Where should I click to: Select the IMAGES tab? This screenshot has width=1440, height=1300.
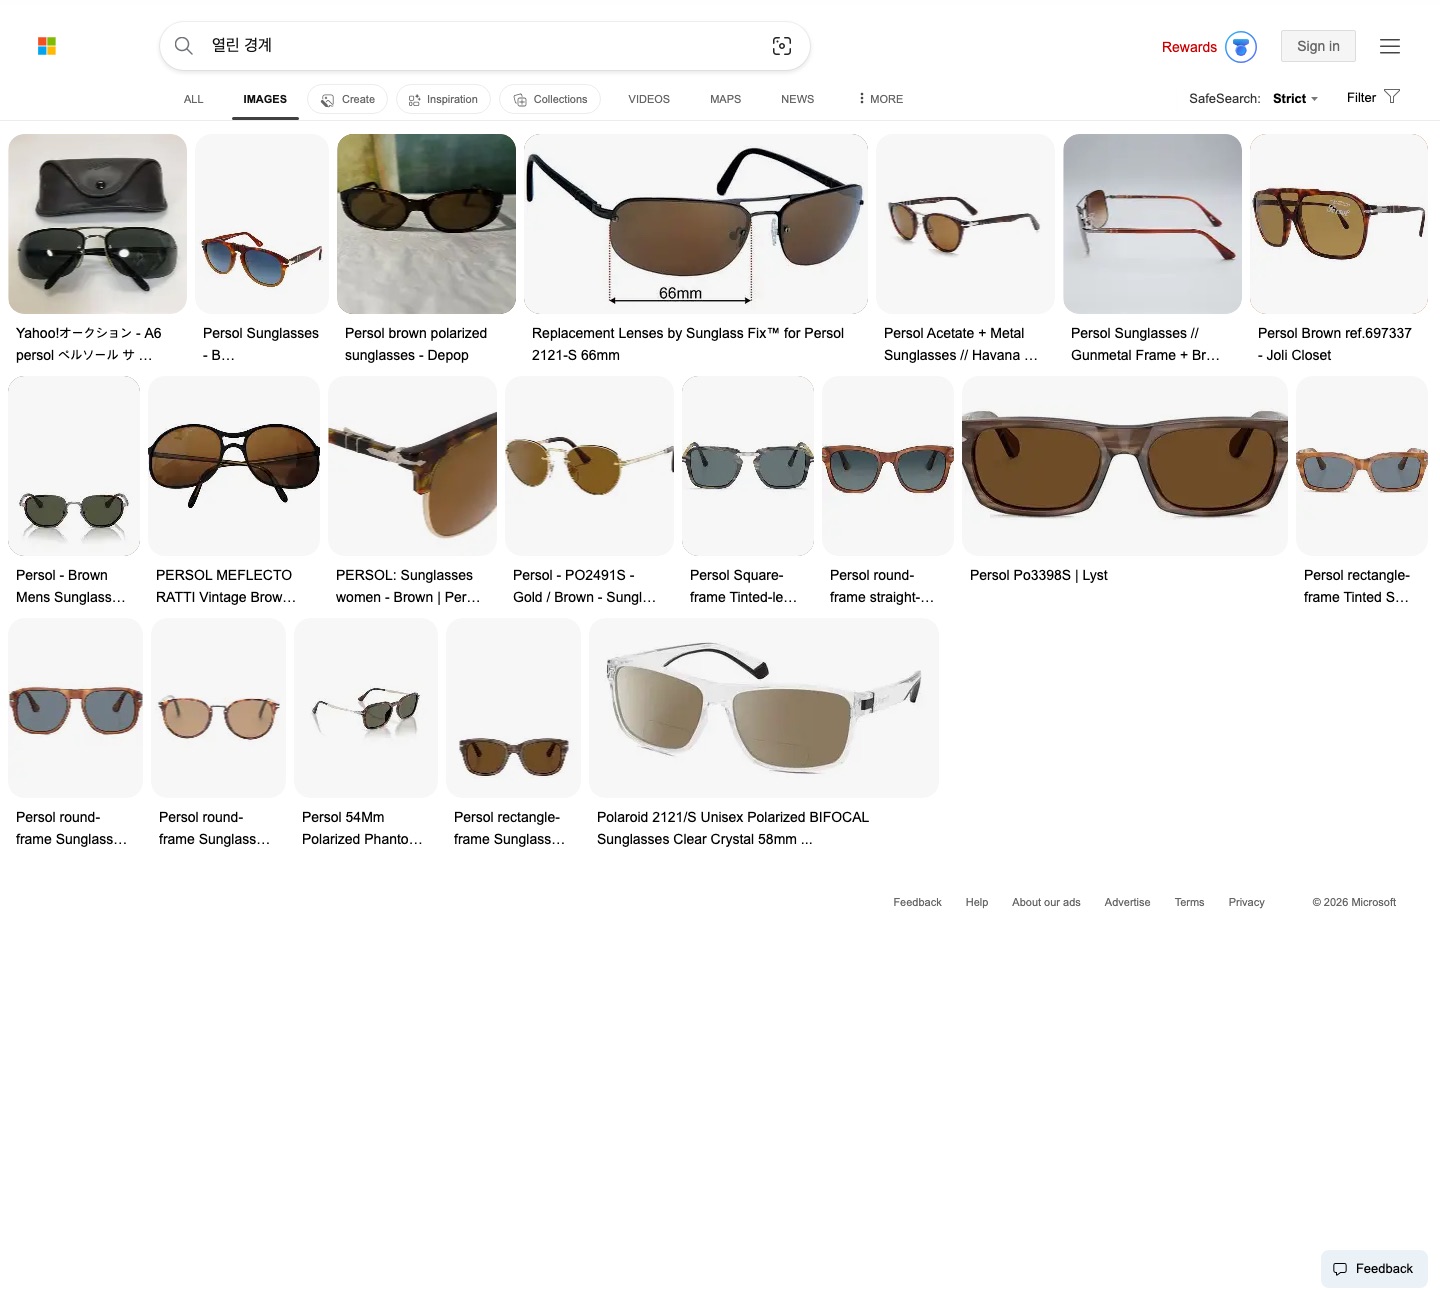(265, 99)
